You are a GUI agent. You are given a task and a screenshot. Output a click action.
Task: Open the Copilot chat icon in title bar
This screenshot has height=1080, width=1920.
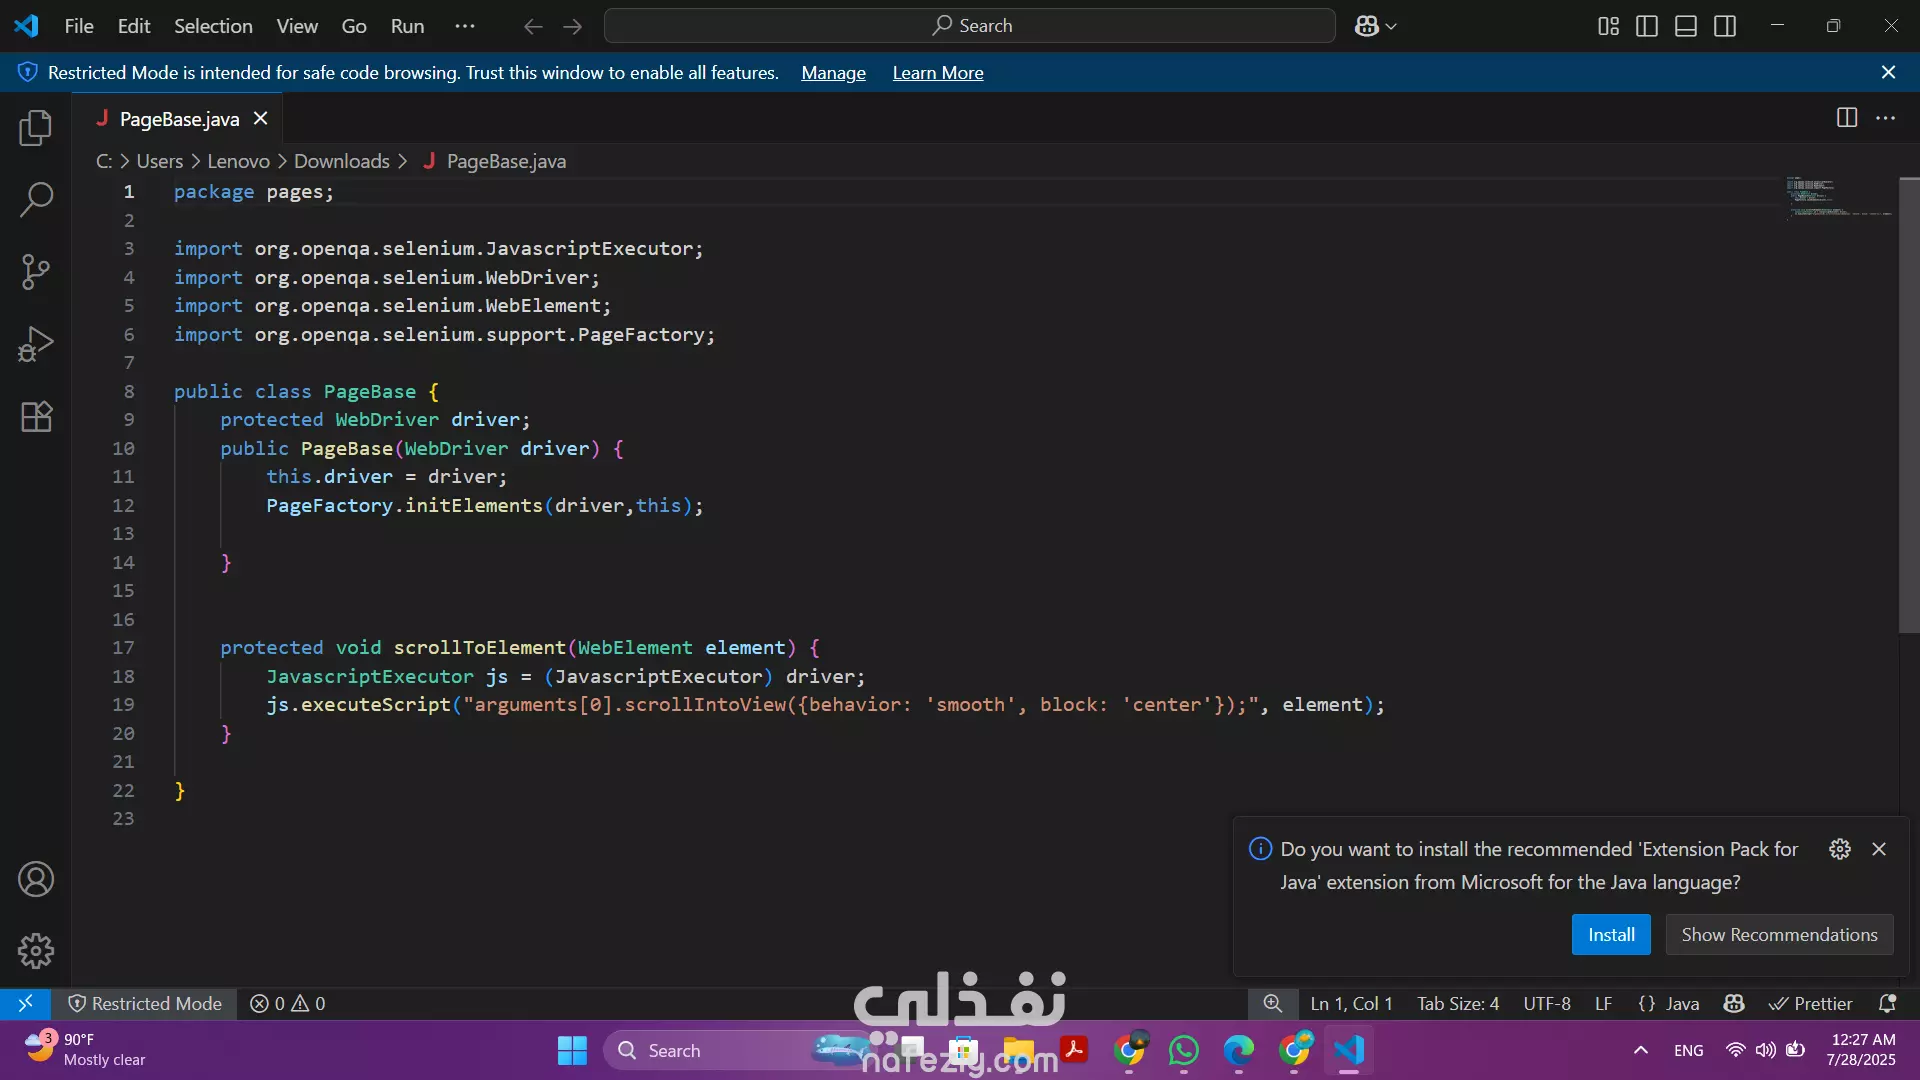coord(1366,26)
